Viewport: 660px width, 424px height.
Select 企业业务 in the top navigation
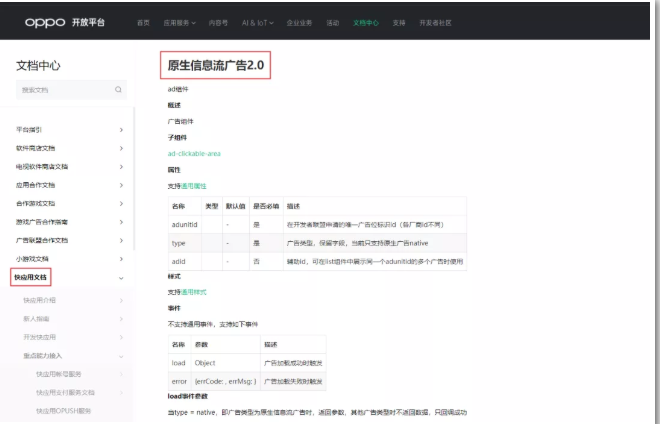pos(299,23)
